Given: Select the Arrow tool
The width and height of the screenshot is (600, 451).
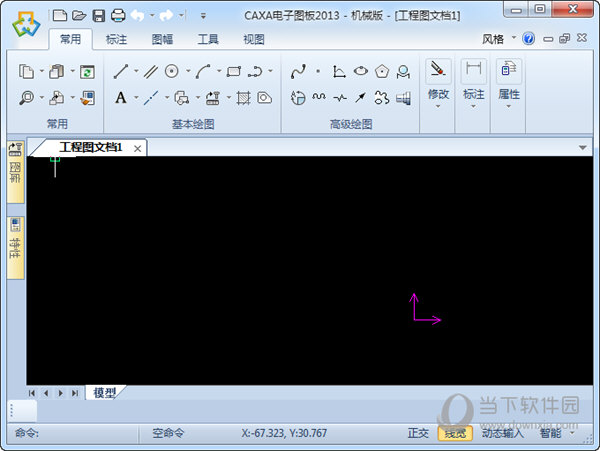Looking at the screenshot, I should click(x=360, y=98).
